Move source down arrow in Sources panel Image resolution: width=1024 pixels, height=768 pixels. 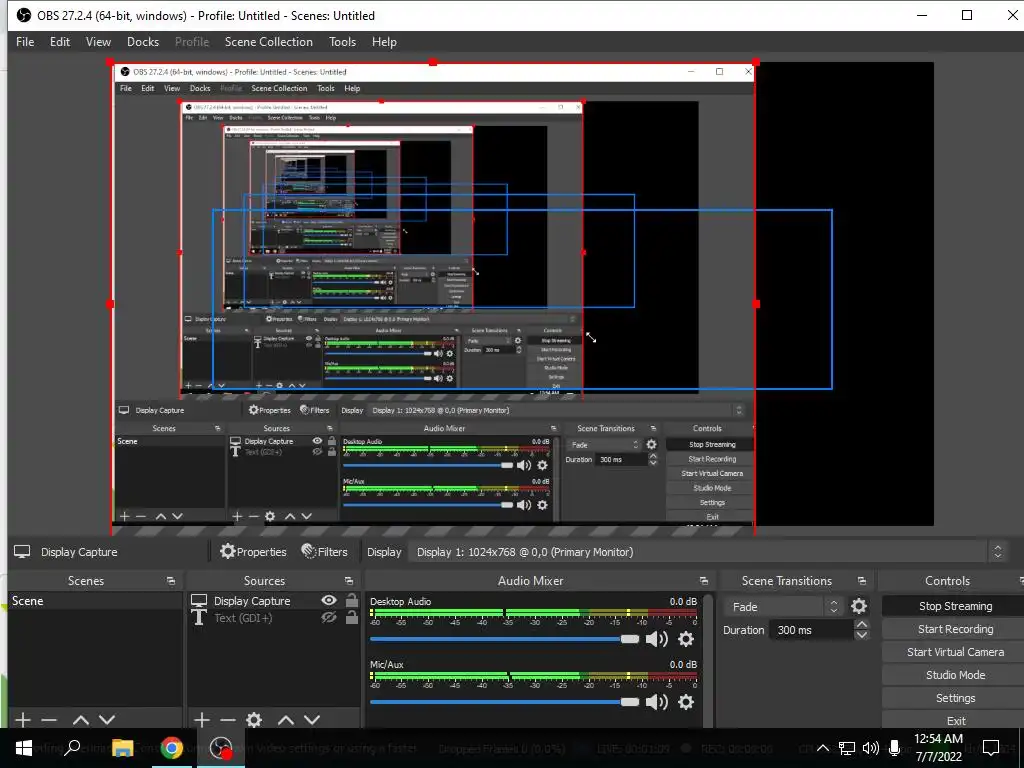(312, 720)
